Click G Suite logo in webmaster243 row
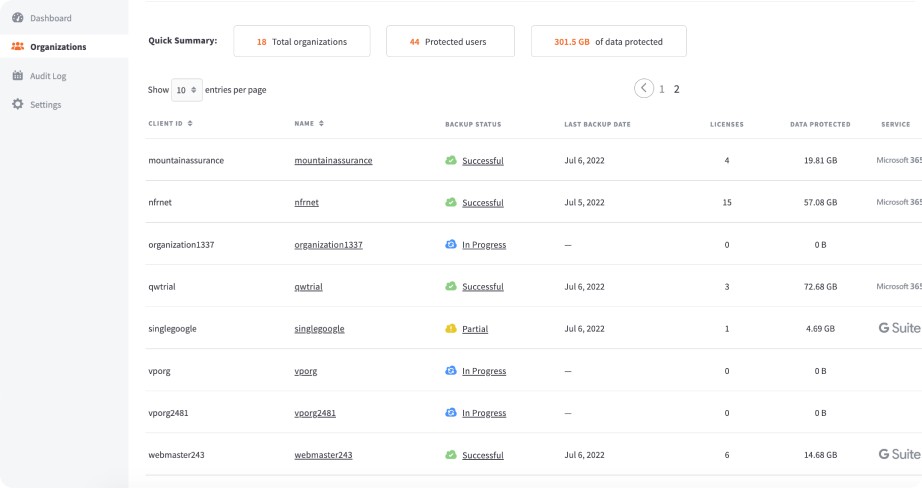Image resolution: width=922 pixels, height=488 pixels. point(900,454)
